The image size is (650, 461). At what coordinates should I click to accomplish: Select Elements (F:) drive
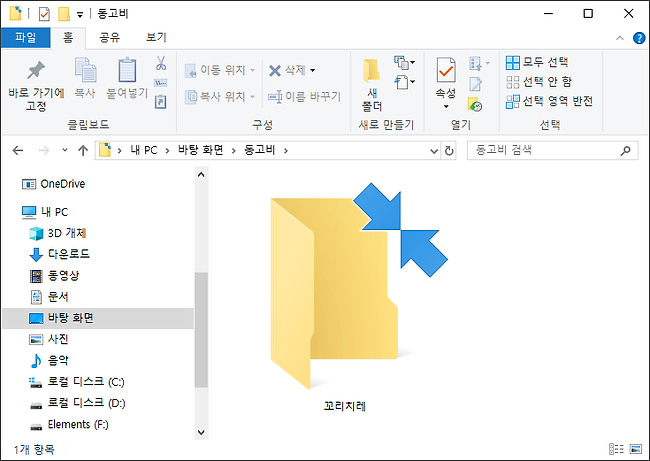pyautogui.click(x=69, y=425)
